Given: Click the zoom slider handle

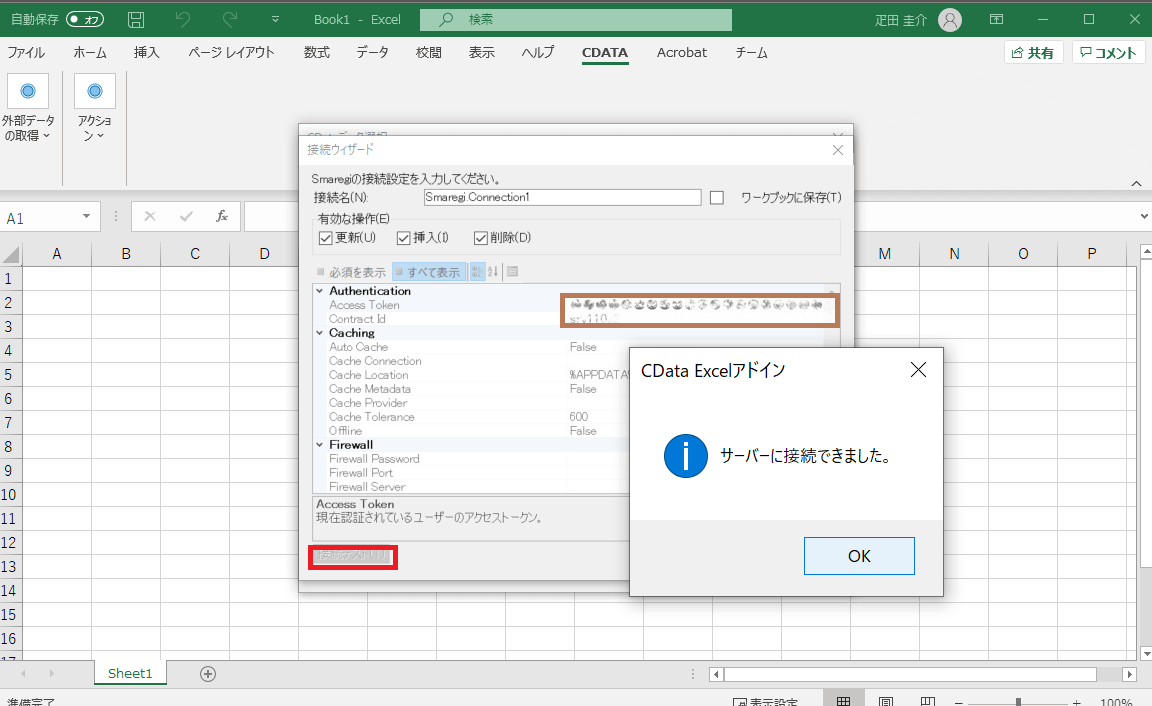Looking at the screenshot, I should click(1018, 702).
